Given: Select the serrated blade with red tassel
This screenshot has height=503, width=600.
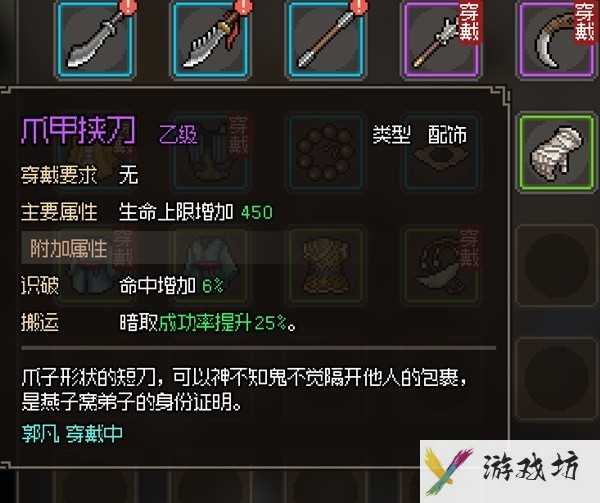Looking at the screenshot, I should (x=210, y=40).
